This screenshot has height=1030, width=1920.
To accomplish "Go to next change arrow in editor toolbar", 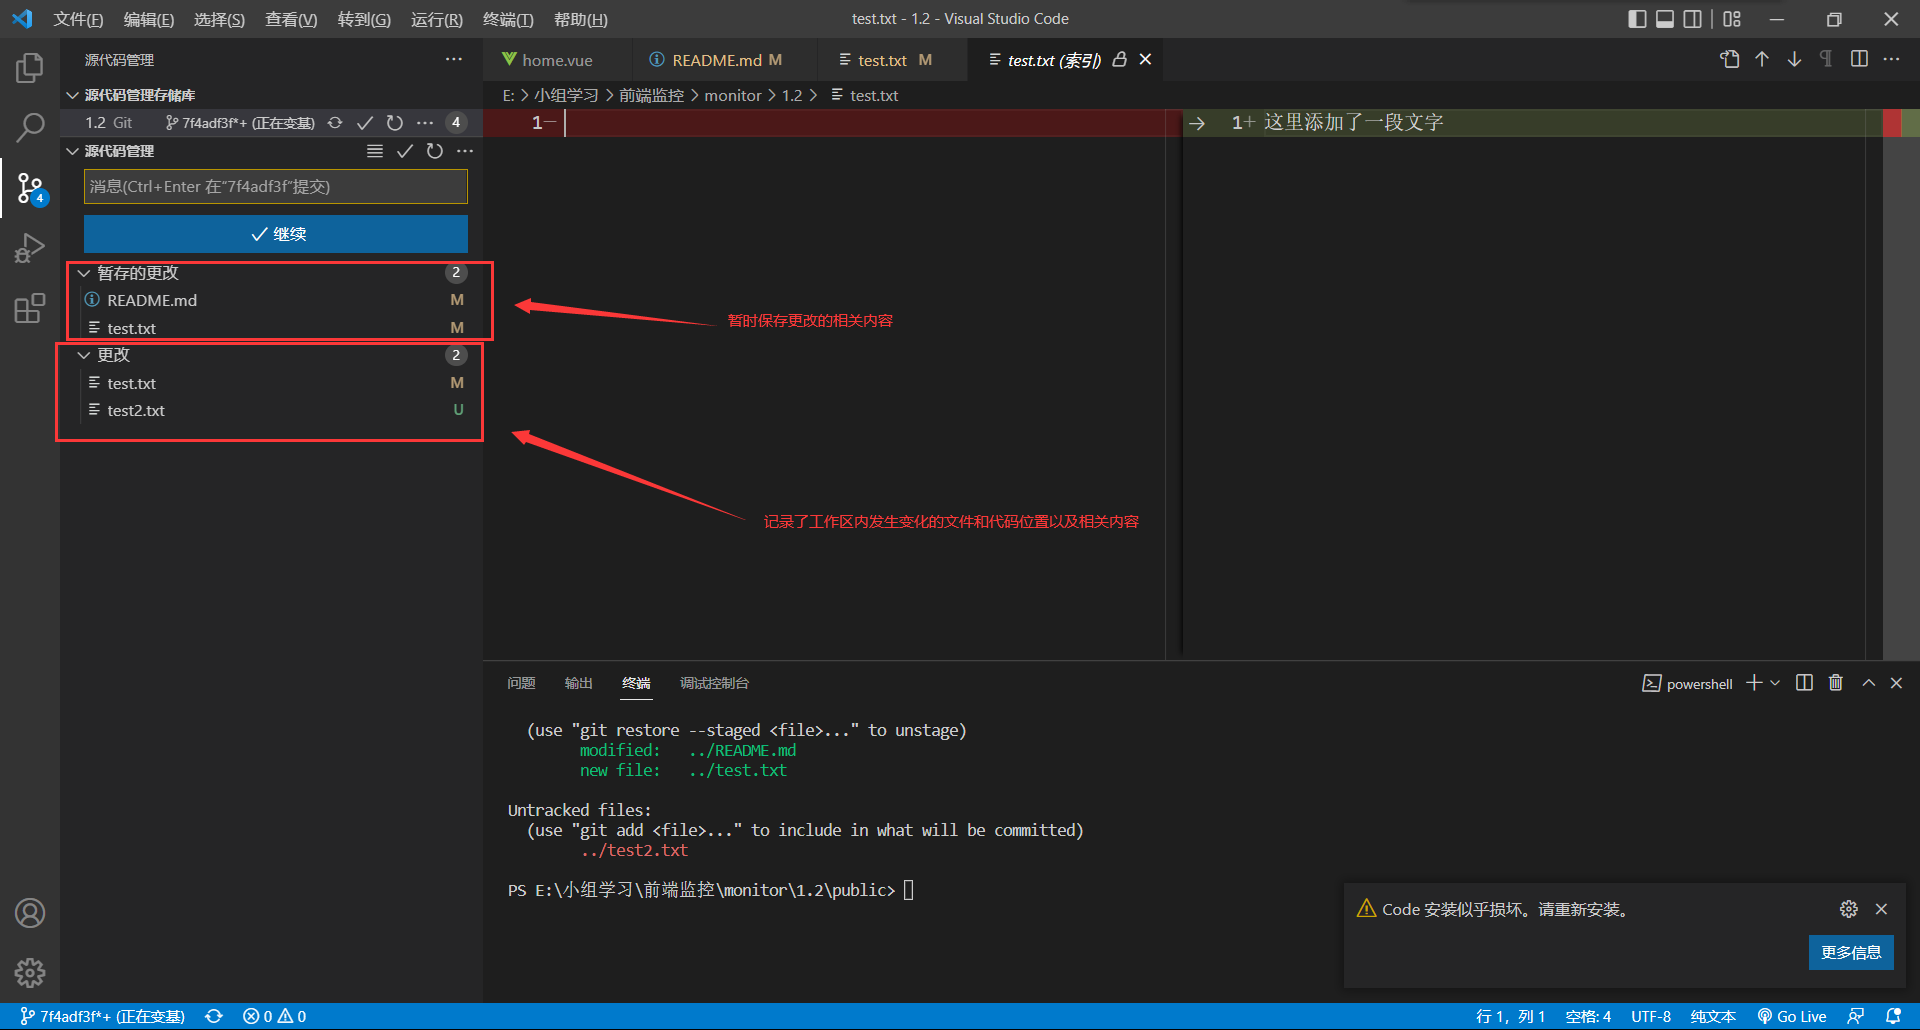I will [1794, 59].
